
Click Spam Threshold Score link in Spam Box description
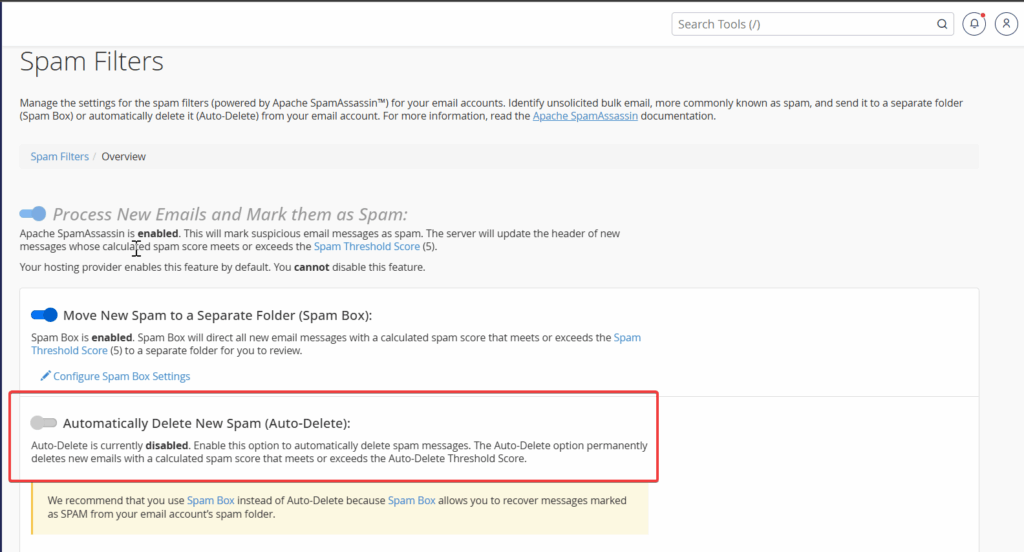coord(627,338)
